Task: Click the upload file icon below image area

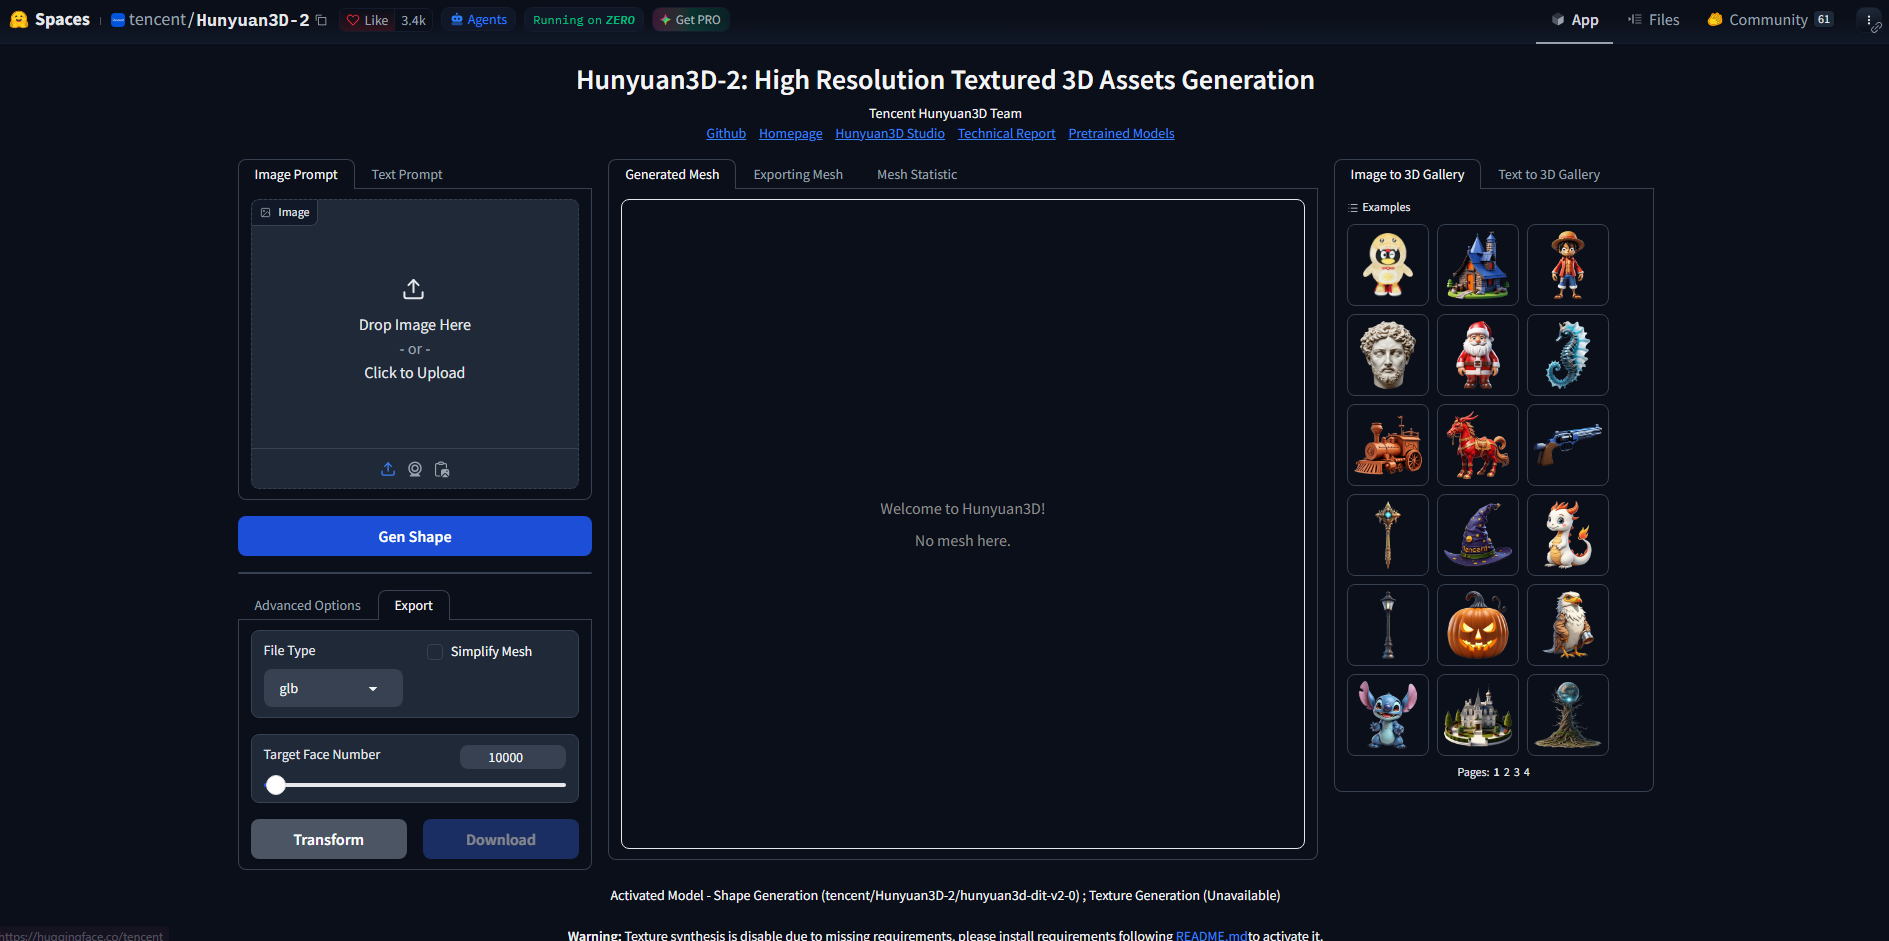Action: pos(388,469)
